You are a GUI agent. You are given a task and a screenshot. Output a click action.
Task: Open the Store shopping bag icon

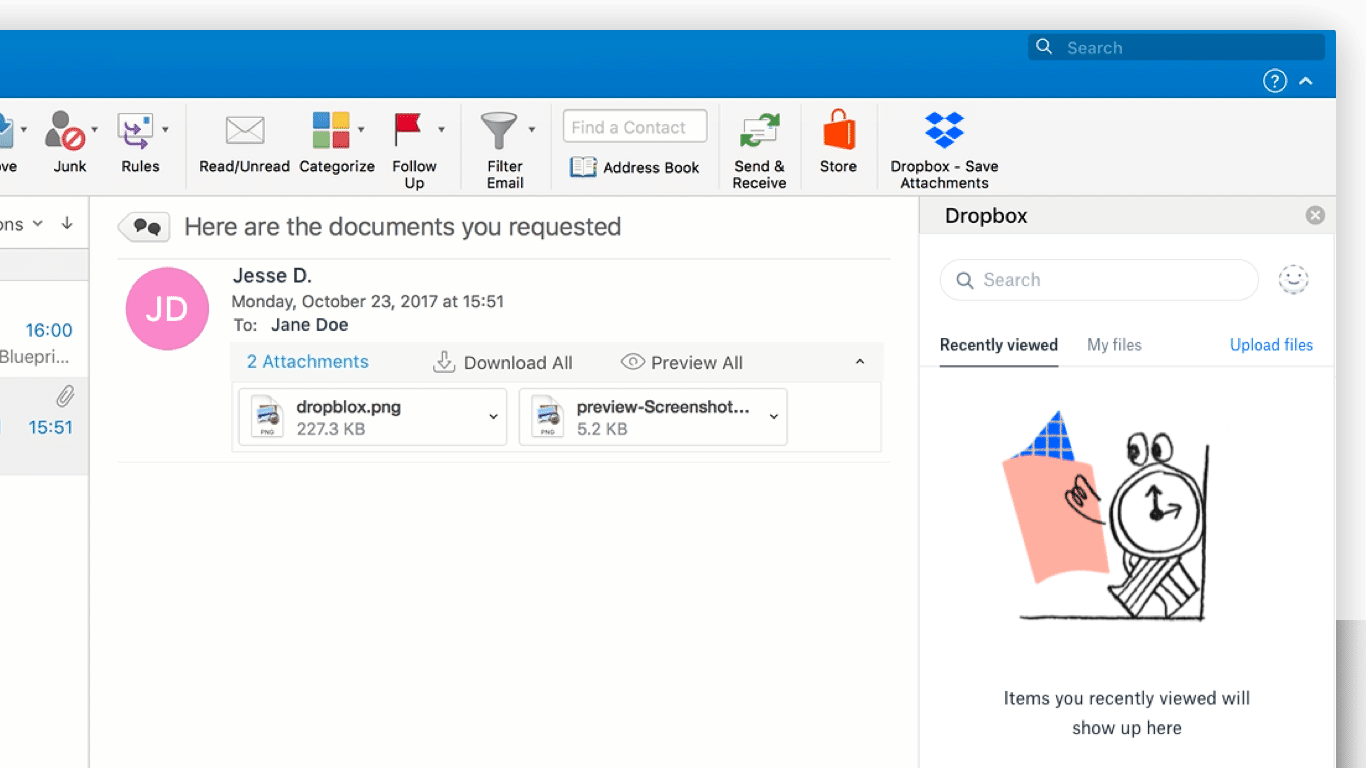[839, 130]
